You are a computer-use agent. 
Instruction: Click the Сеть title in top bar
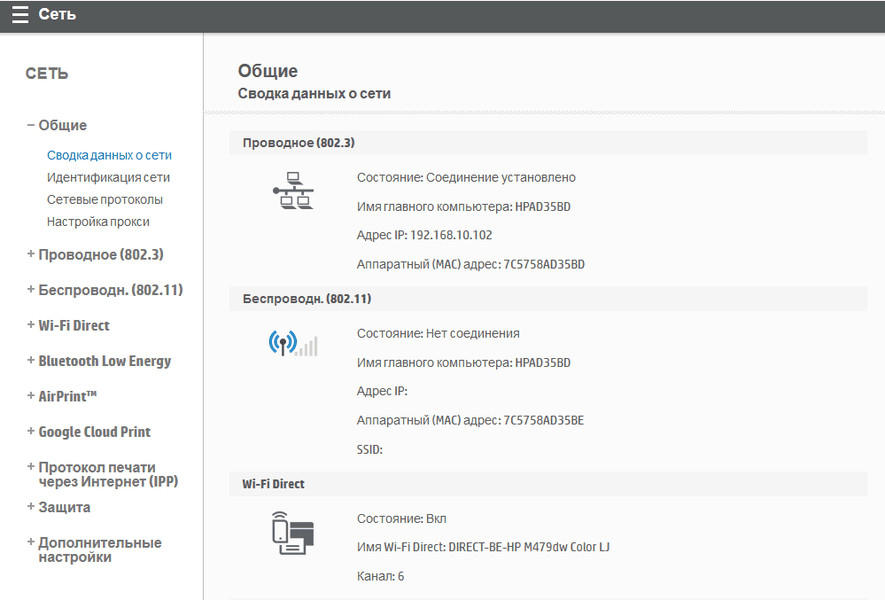57,14
